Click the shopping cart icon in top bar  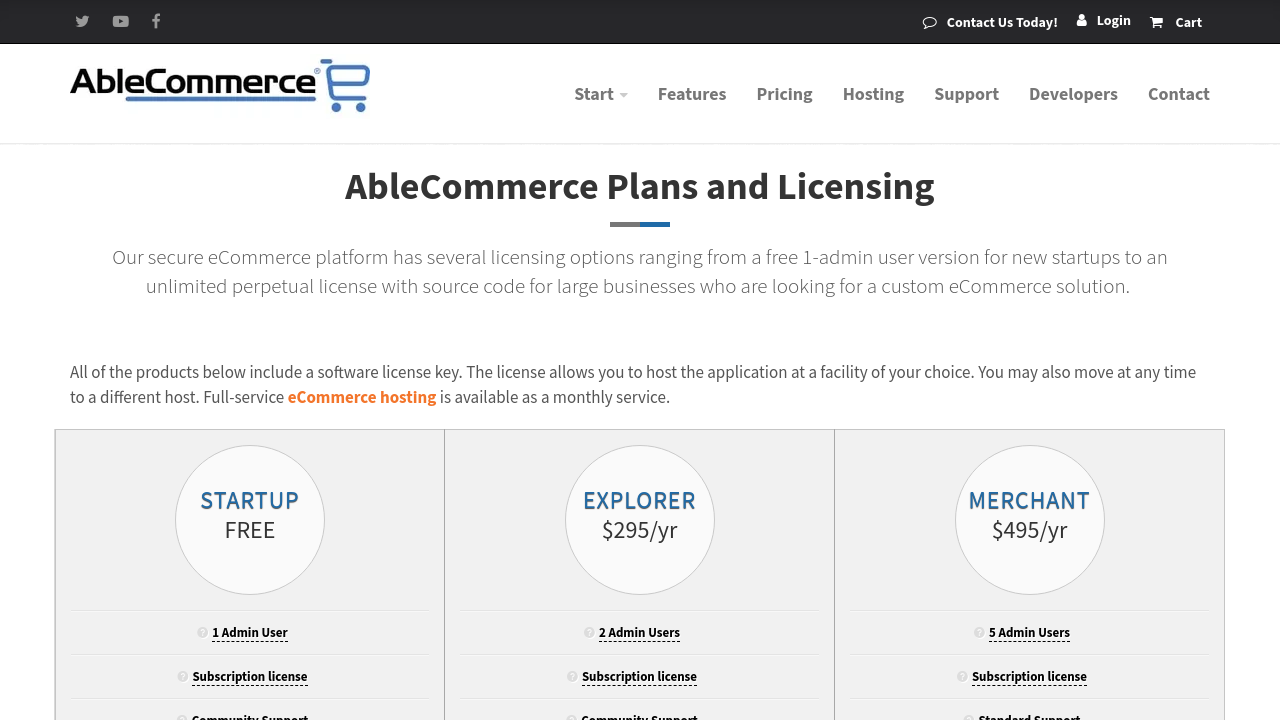[x=1157, y=22]
